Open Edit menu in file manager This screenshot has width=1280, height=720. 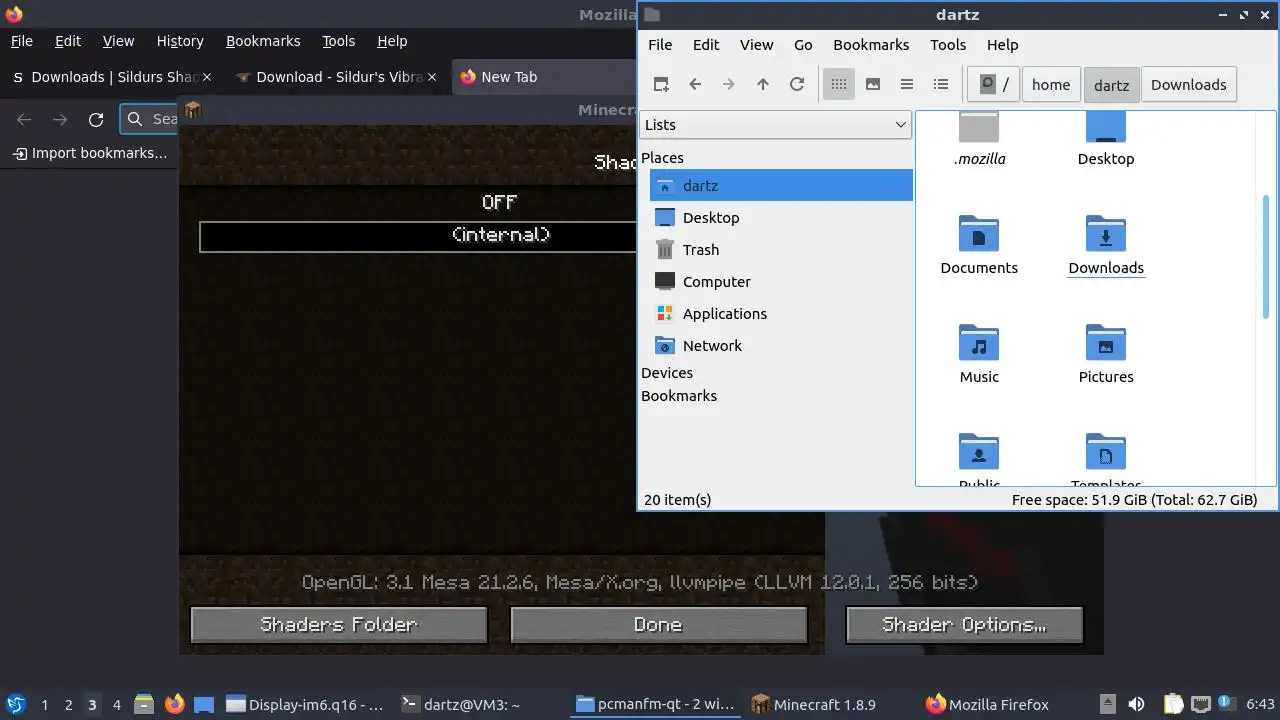706,45
